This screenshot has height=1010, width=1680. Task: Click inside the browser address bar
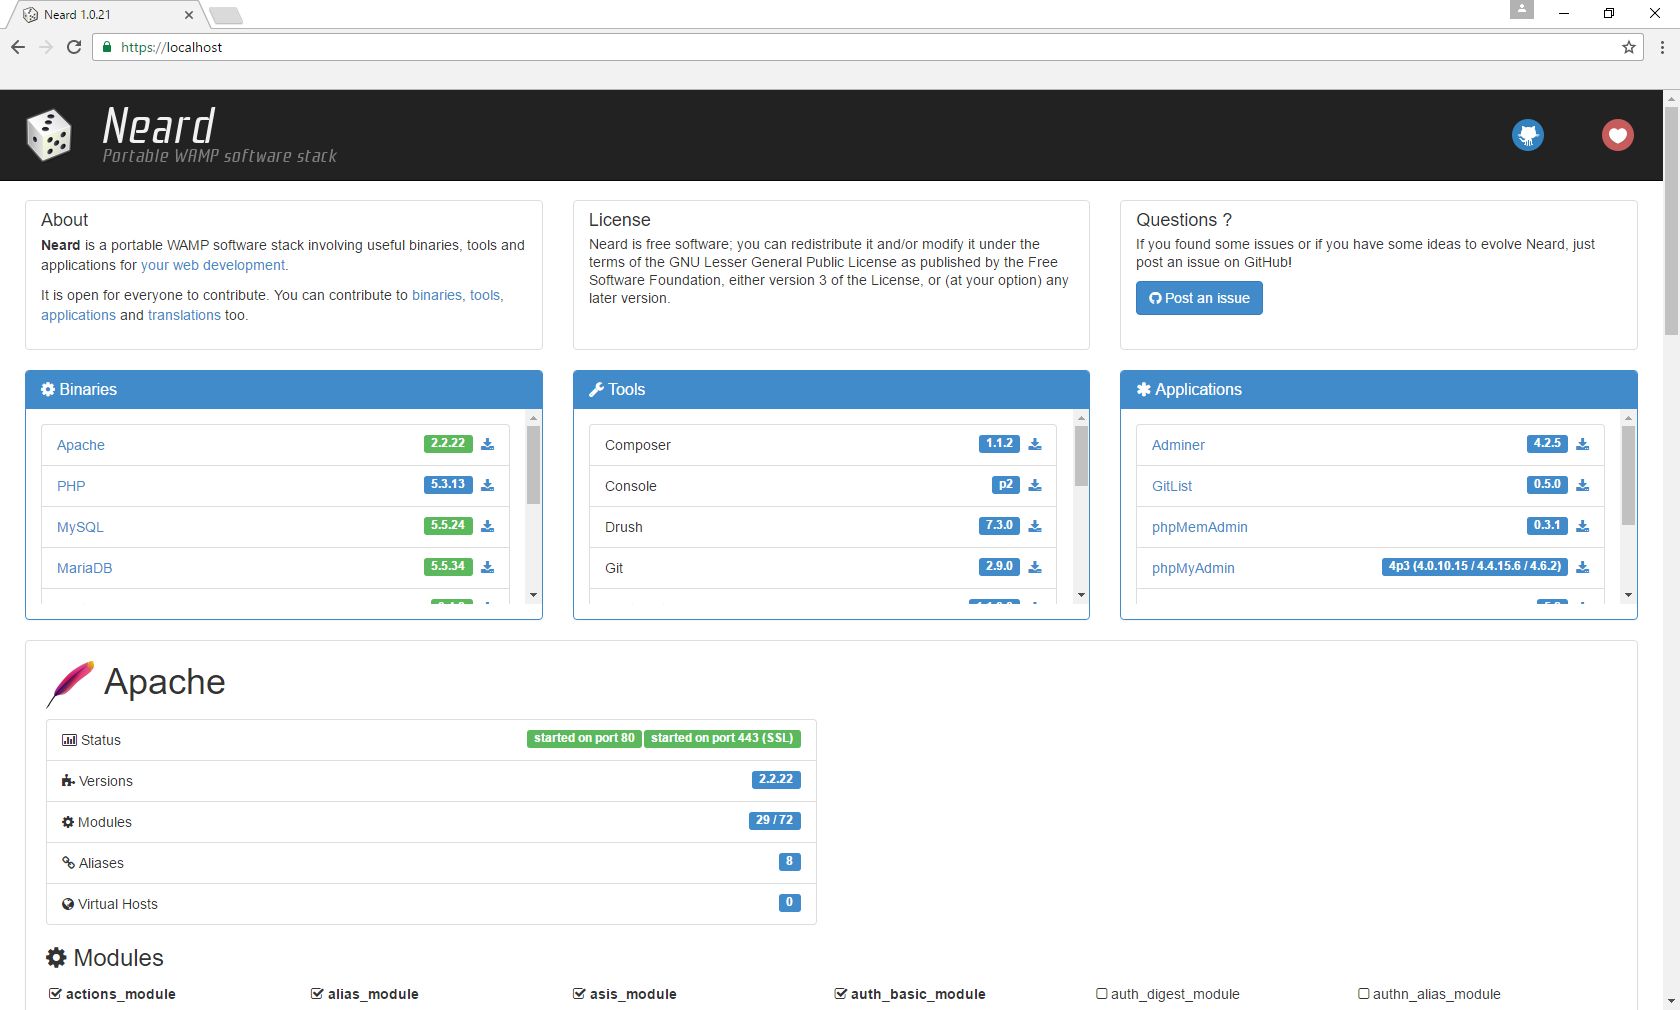(400, 47)
